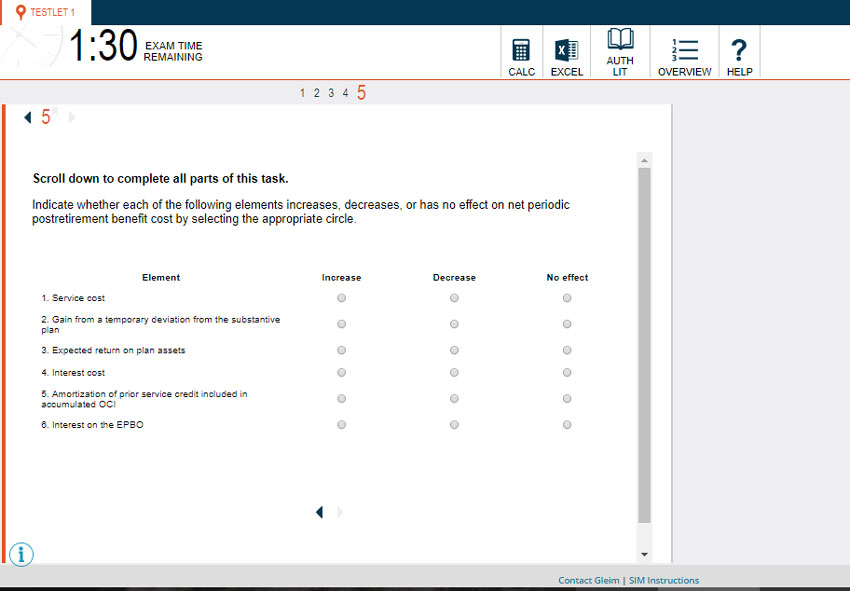Screen dimensions: 850x591
Task: Open the OVERVIEW list icon
Action: tap(685, 51)
